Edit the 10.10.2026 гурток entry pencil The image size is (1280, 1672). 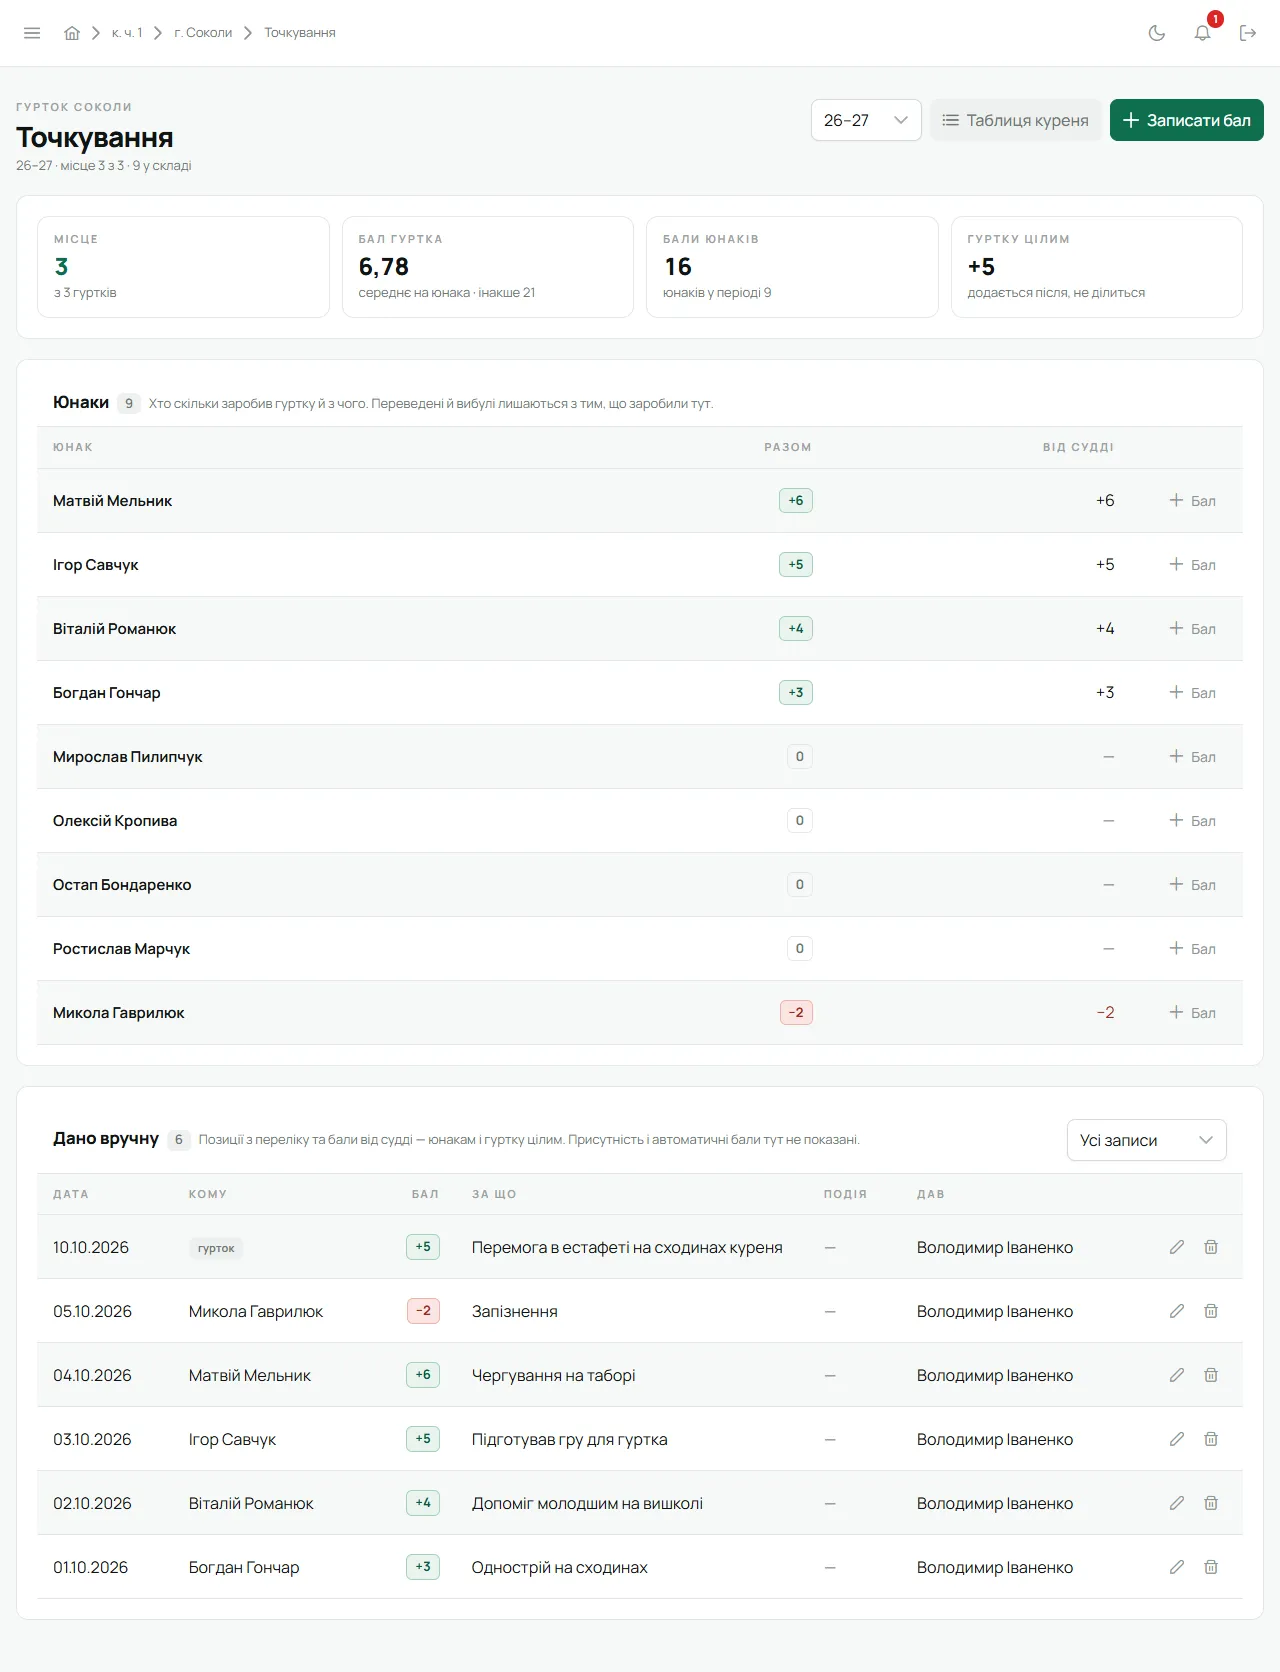(1177, 1247)
